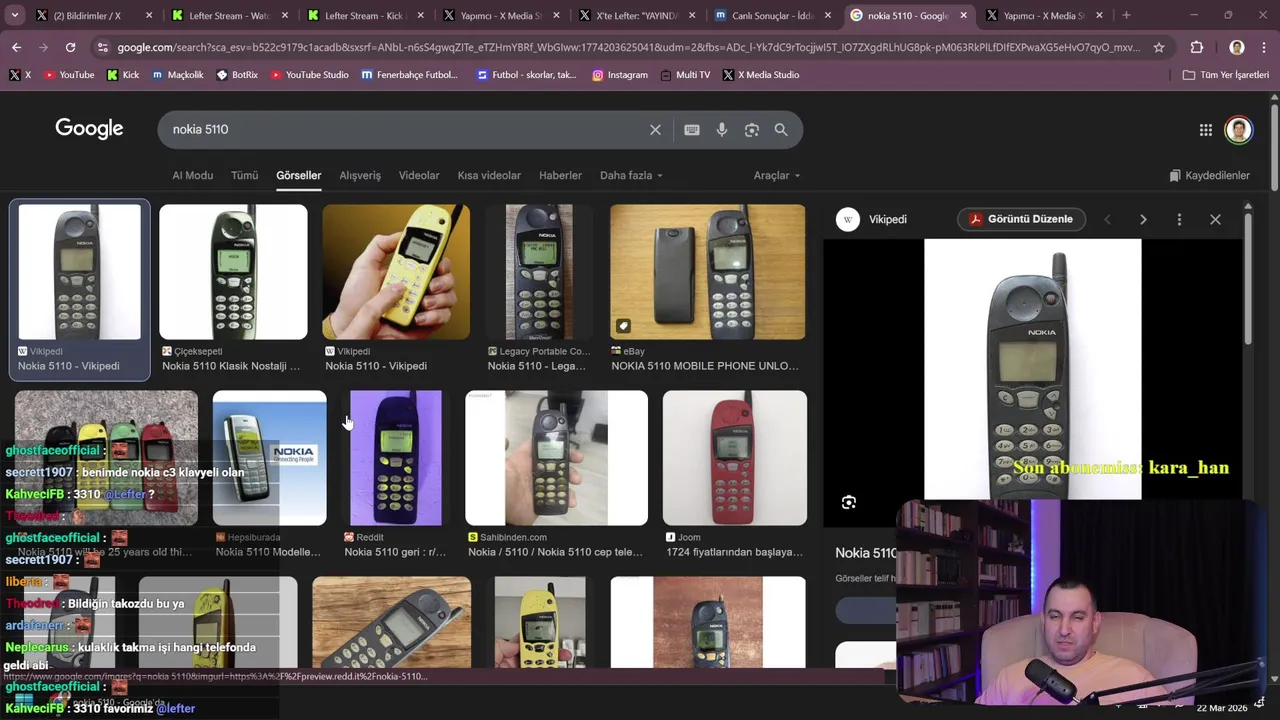Open the eBay Nokia 5110 thumbnail
1280x720 pixels.
pyautogui.click(x=708, y=272)
